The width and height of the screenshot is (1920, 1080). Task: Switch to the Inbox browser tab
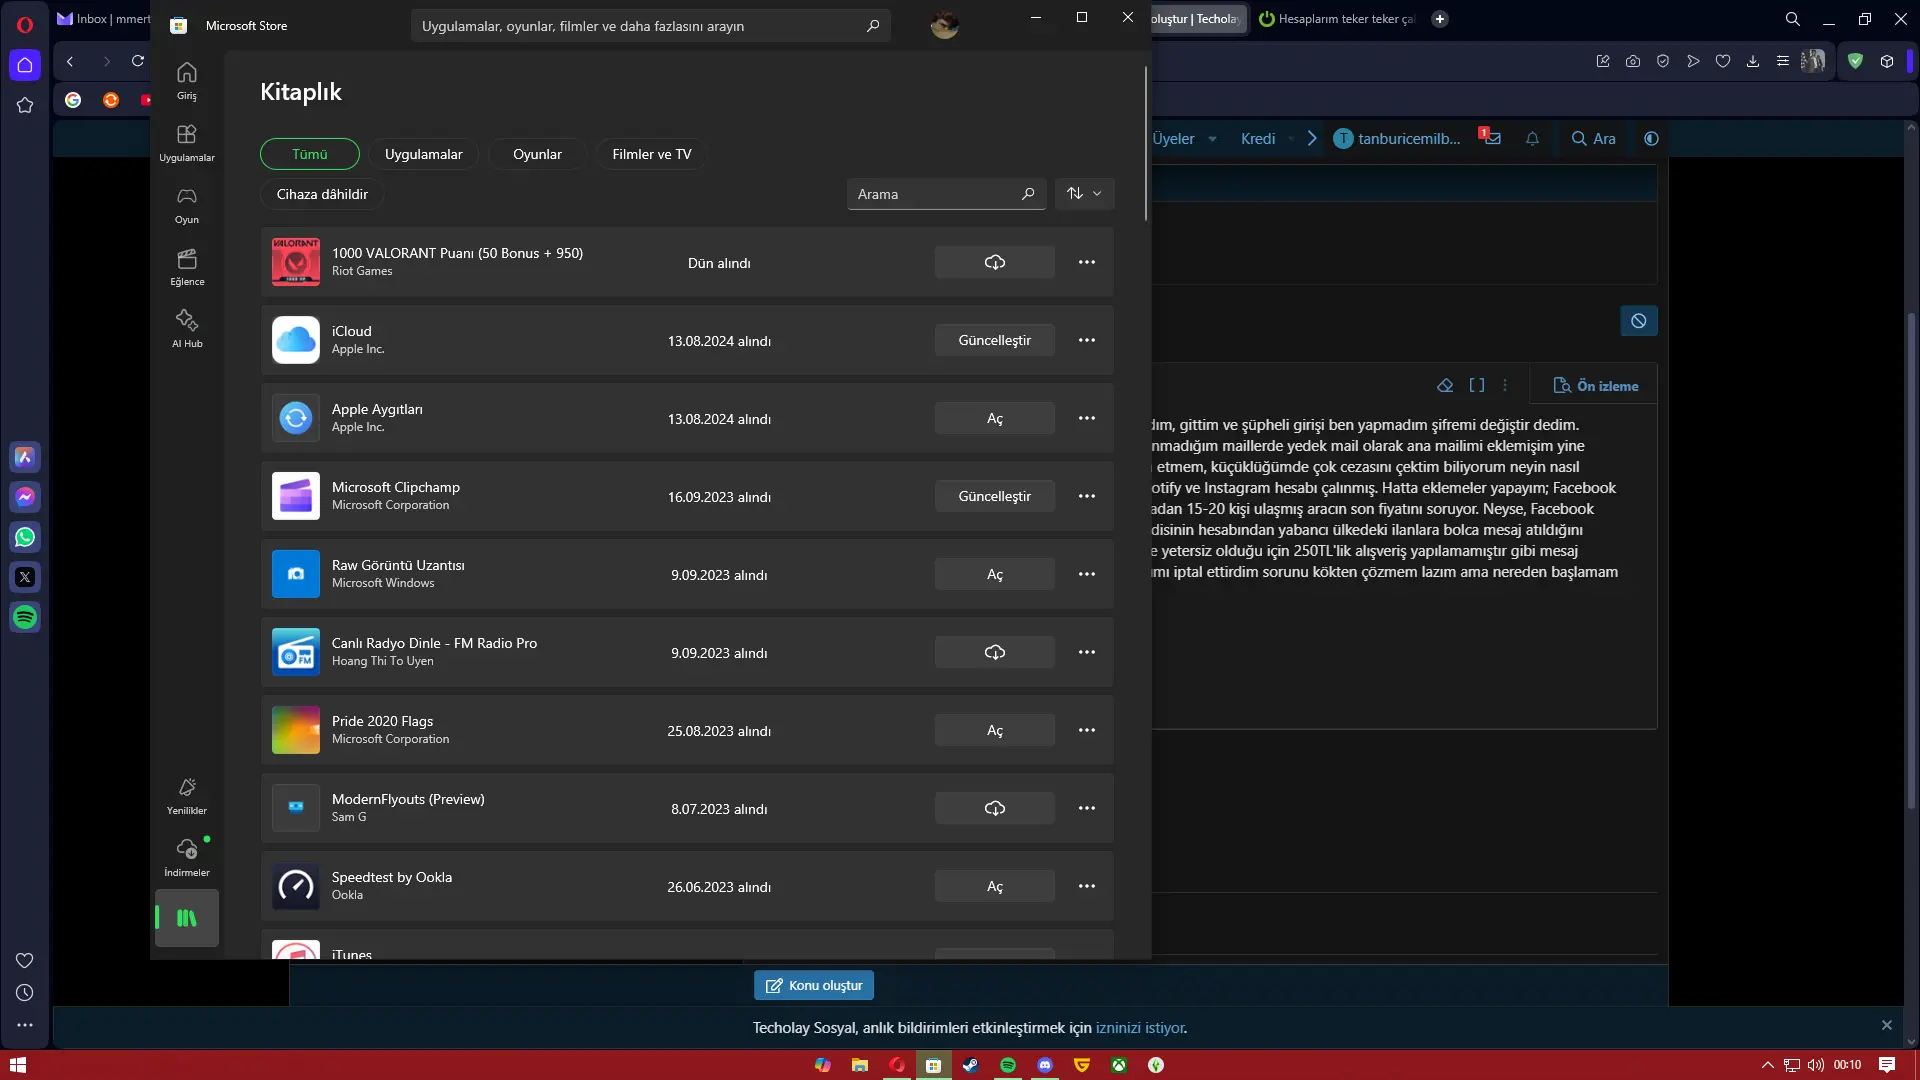(103, 19)
